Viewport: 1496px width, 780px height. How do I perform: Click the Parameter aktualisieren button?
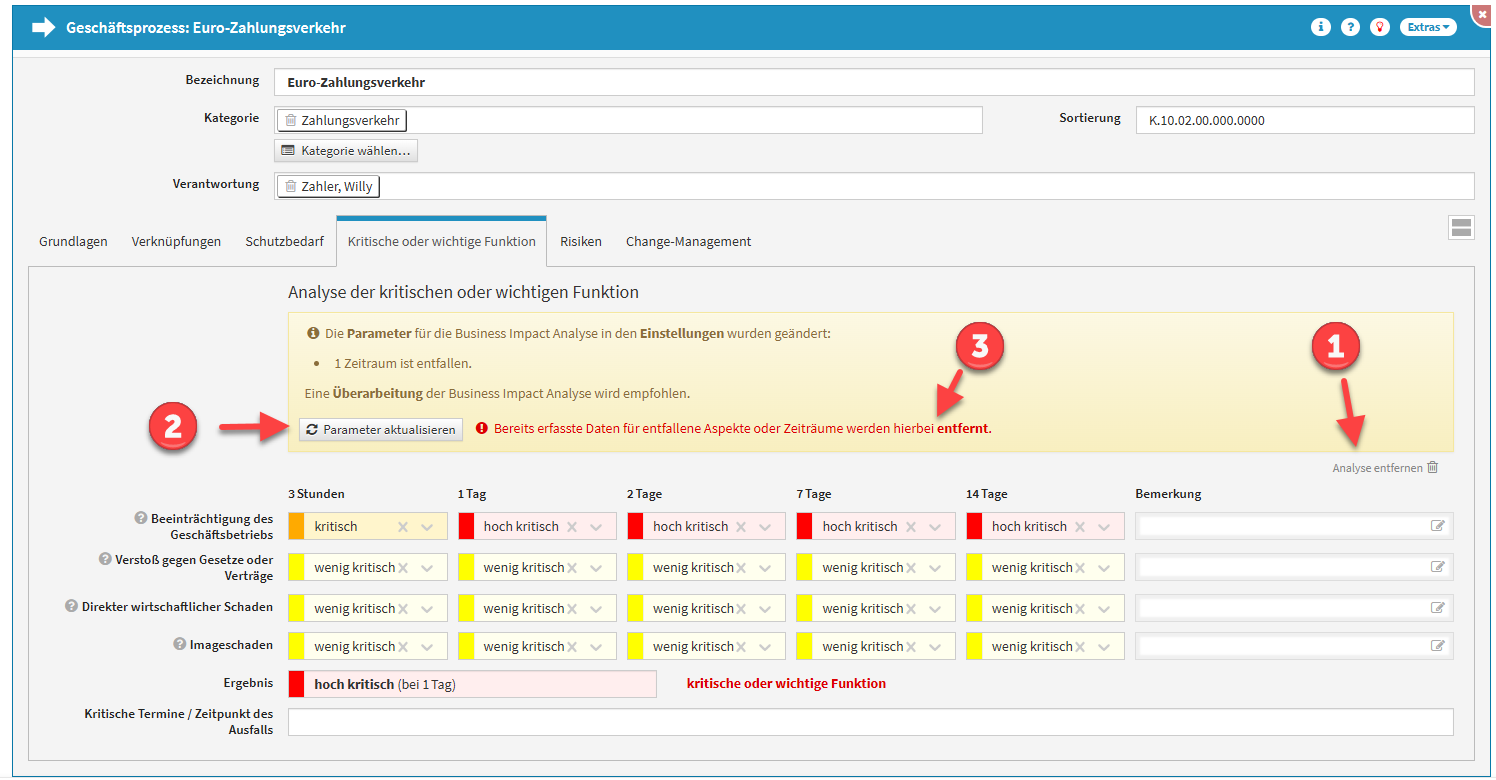pyautogui.click(x=381, y=429)
